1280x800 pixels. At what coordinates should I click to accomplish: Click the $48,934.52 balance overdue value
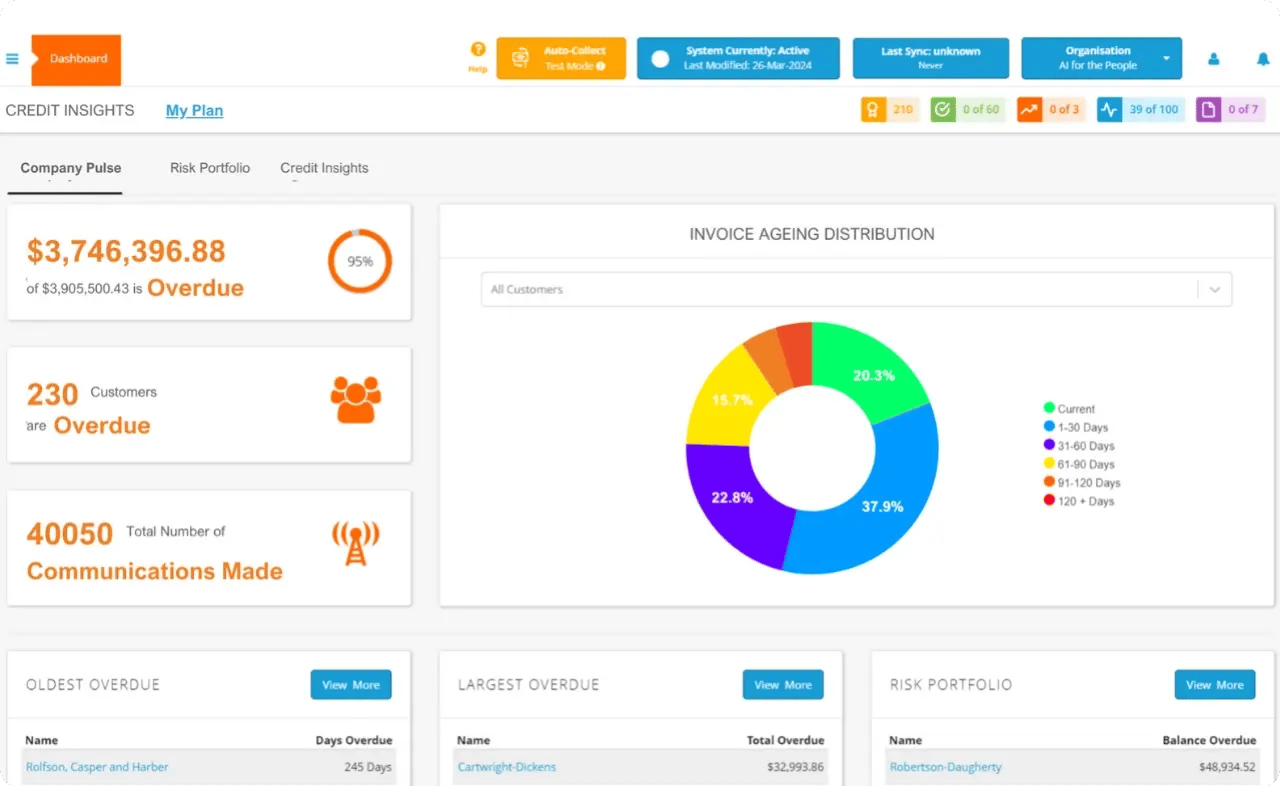(1227, 767)
